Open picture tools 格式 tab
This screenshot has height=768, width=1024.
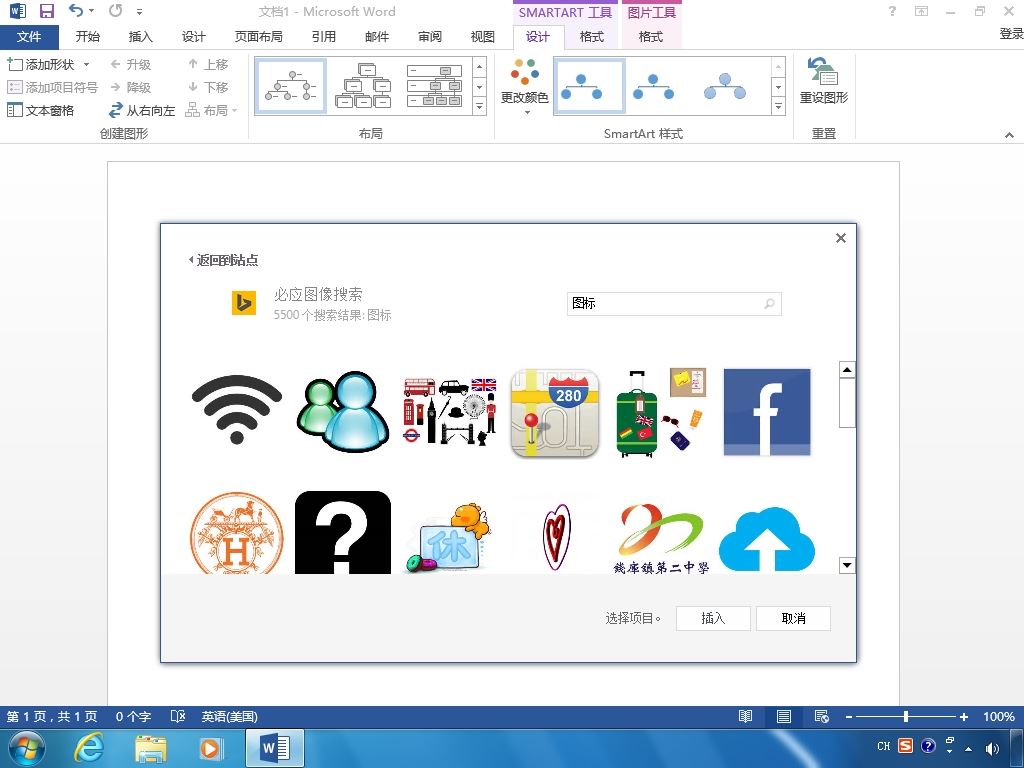coord(650,37)
